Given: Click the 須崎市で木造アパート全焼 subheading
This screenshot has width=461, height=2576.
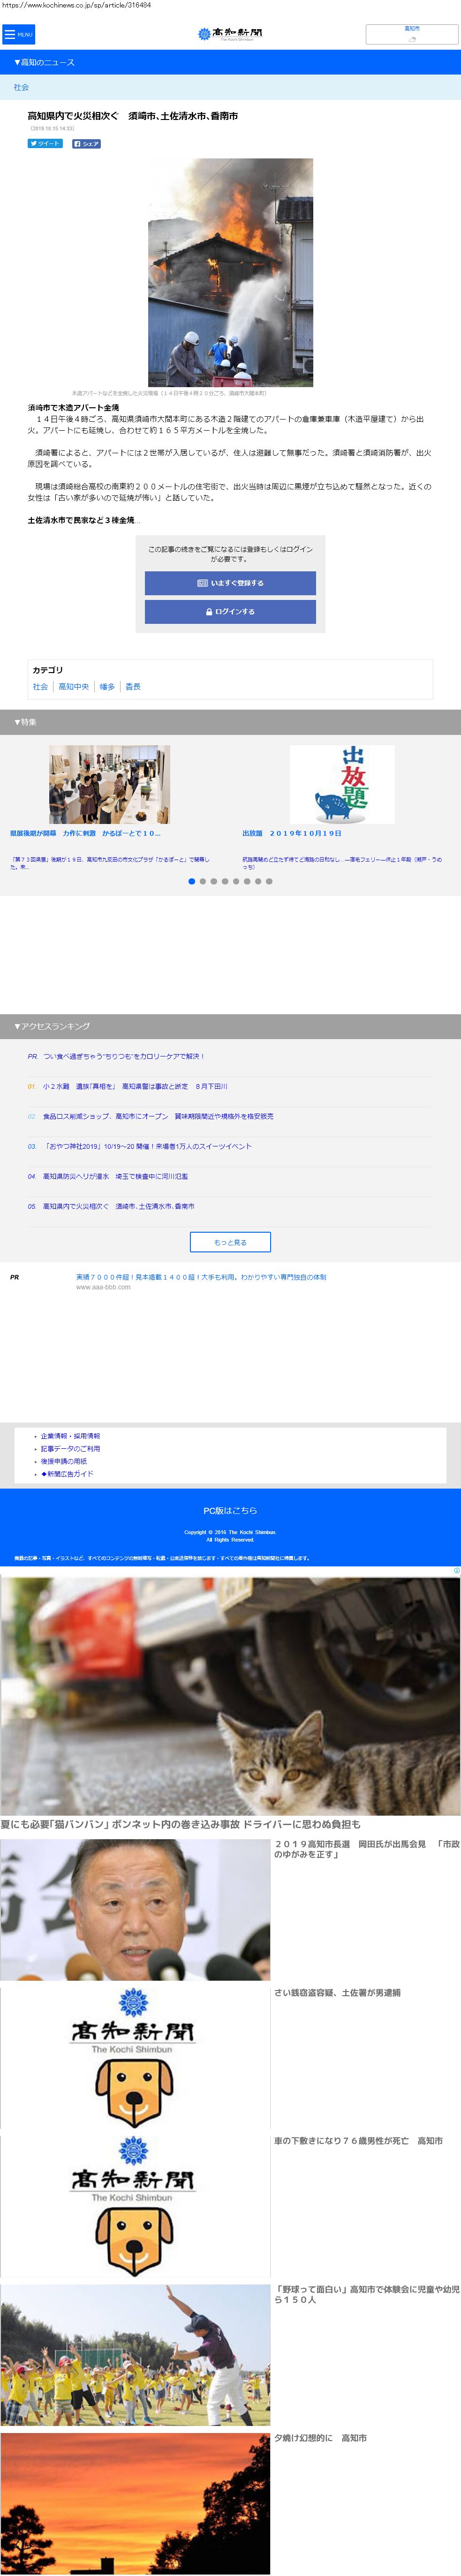Looking at the screenshot, I should (73, 408).
